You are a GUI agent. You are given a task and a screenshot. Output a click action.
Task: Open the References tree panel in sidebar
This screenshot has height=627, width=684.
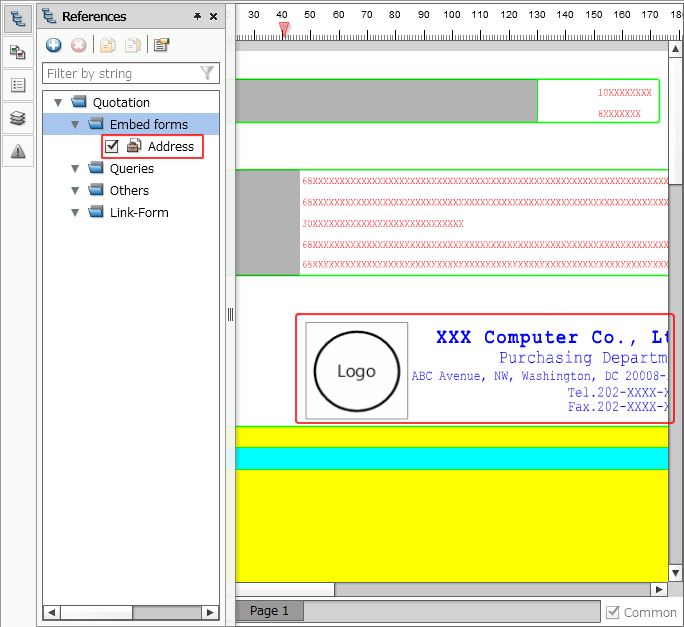[18, 19]
